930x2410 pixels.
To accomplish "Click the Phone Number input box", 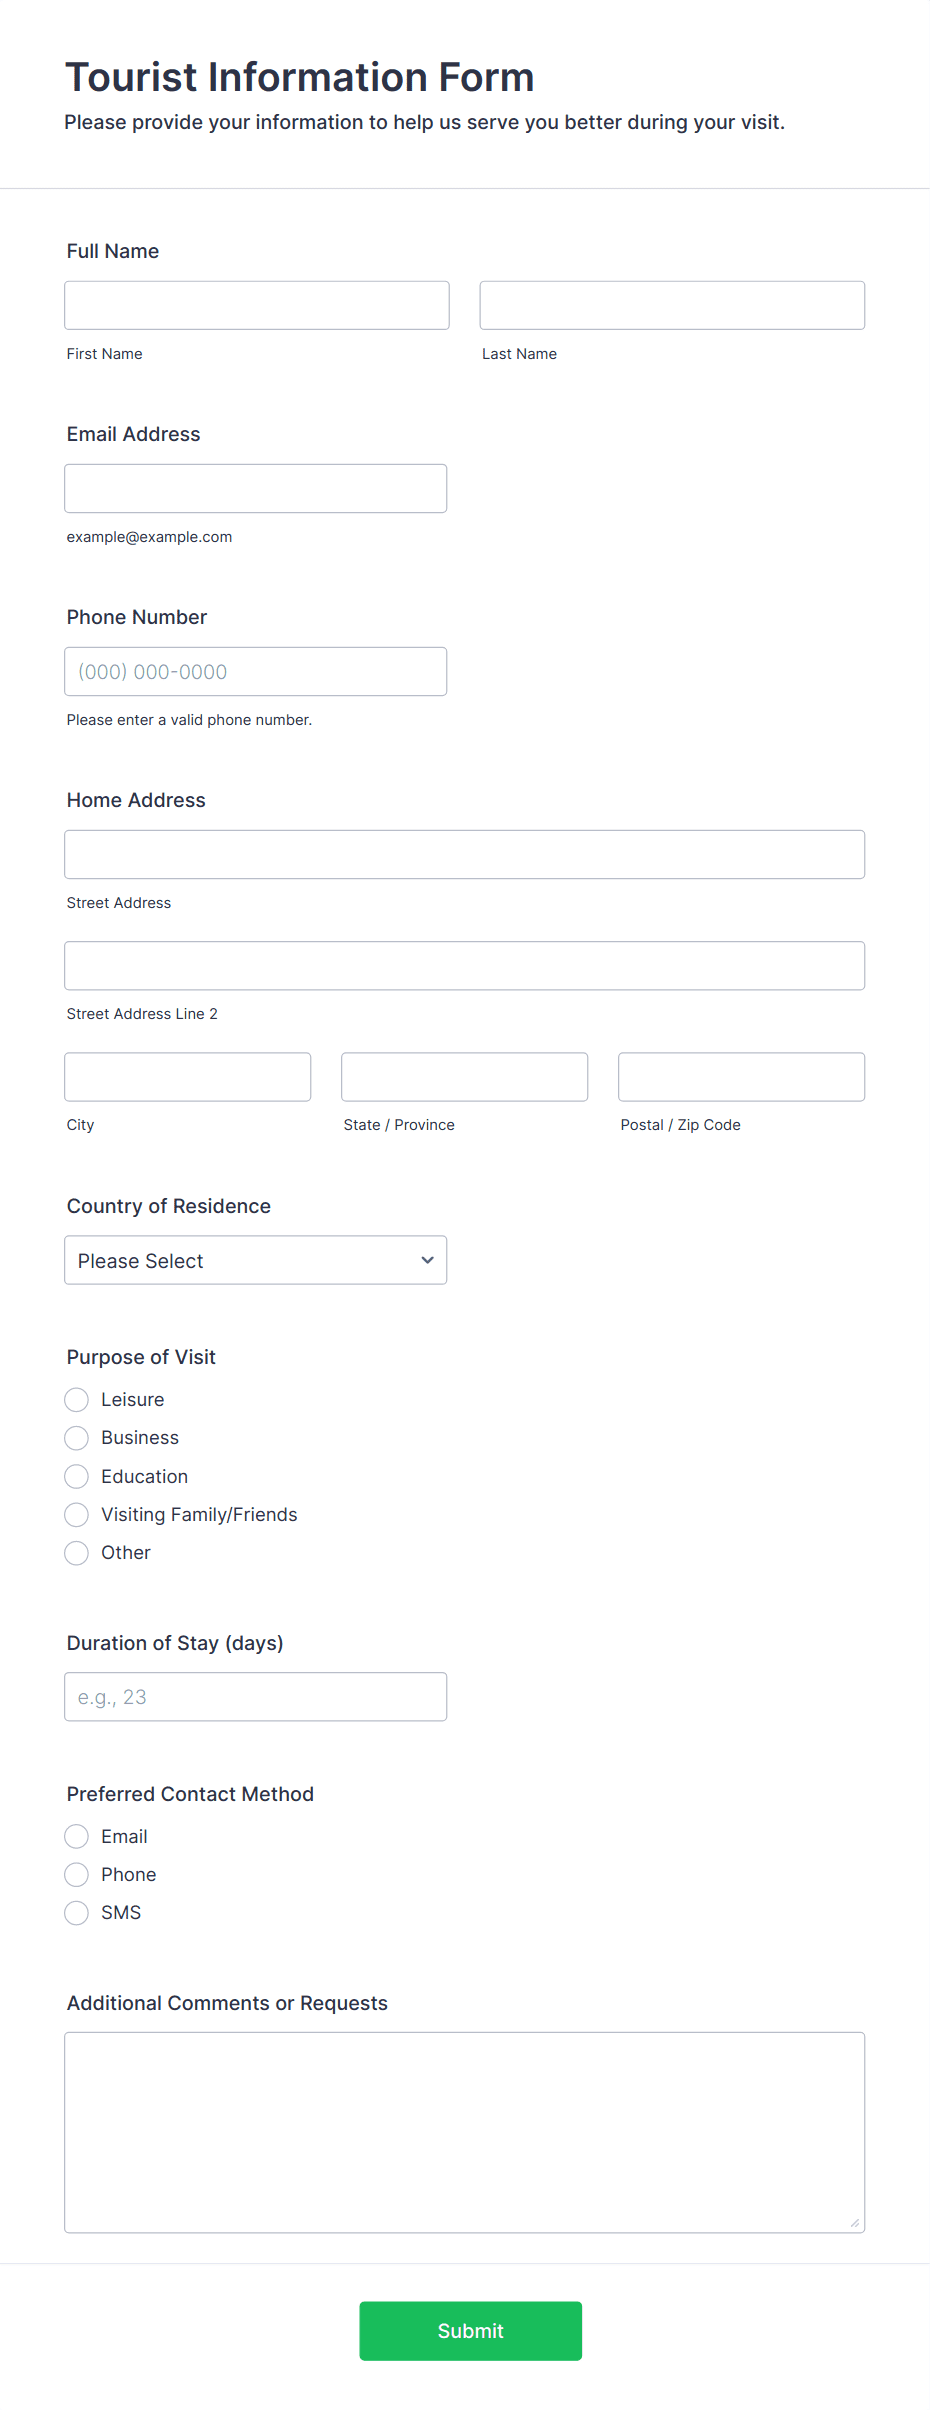I will click(256, 671).
